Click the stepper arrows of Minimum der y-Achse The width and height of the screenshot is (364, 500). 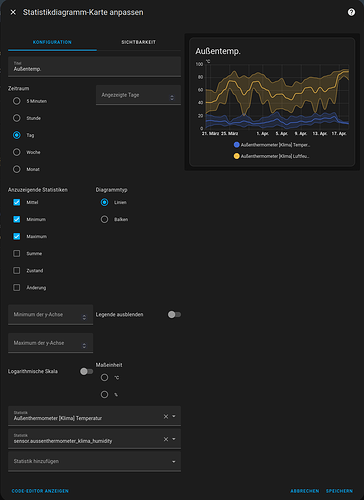(84, 317)
